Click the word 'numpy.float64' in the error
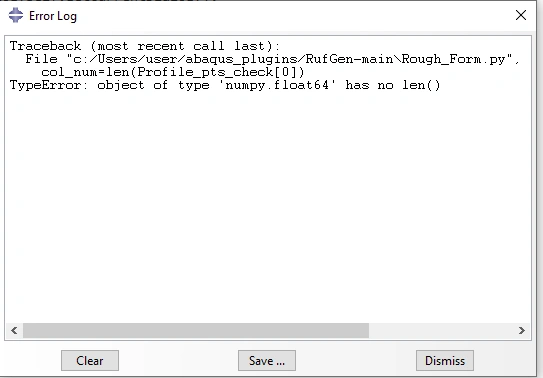Screen dimensions: 543x378 point(277,86)
